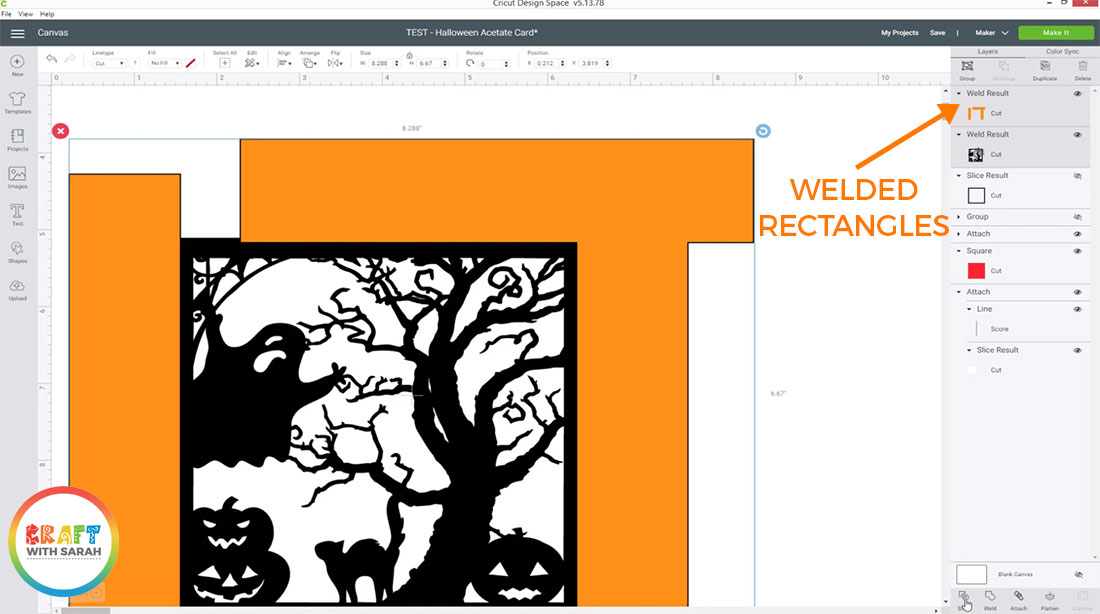Open the Align dropdown
1100x614 pixels.
(x=283, y=63)
